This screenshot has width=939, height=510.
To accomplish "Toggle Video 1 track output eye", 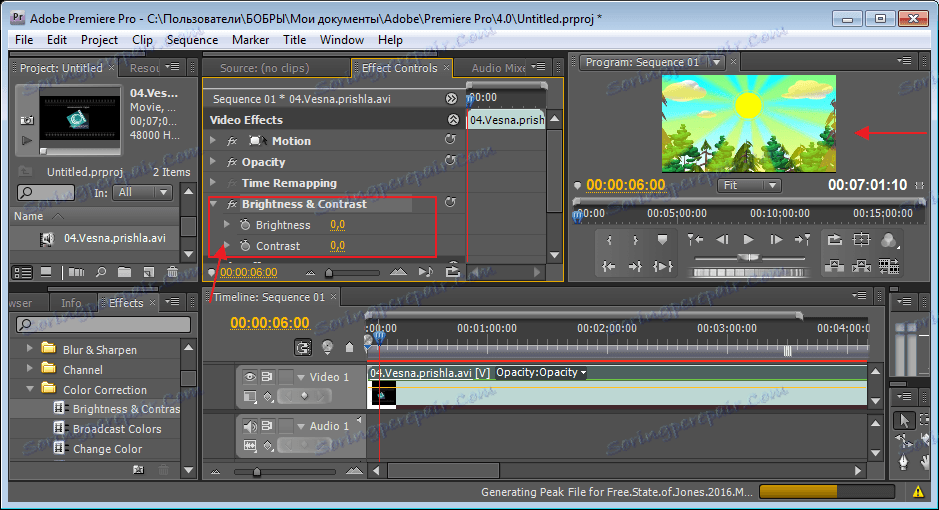I will coord(250,377).
